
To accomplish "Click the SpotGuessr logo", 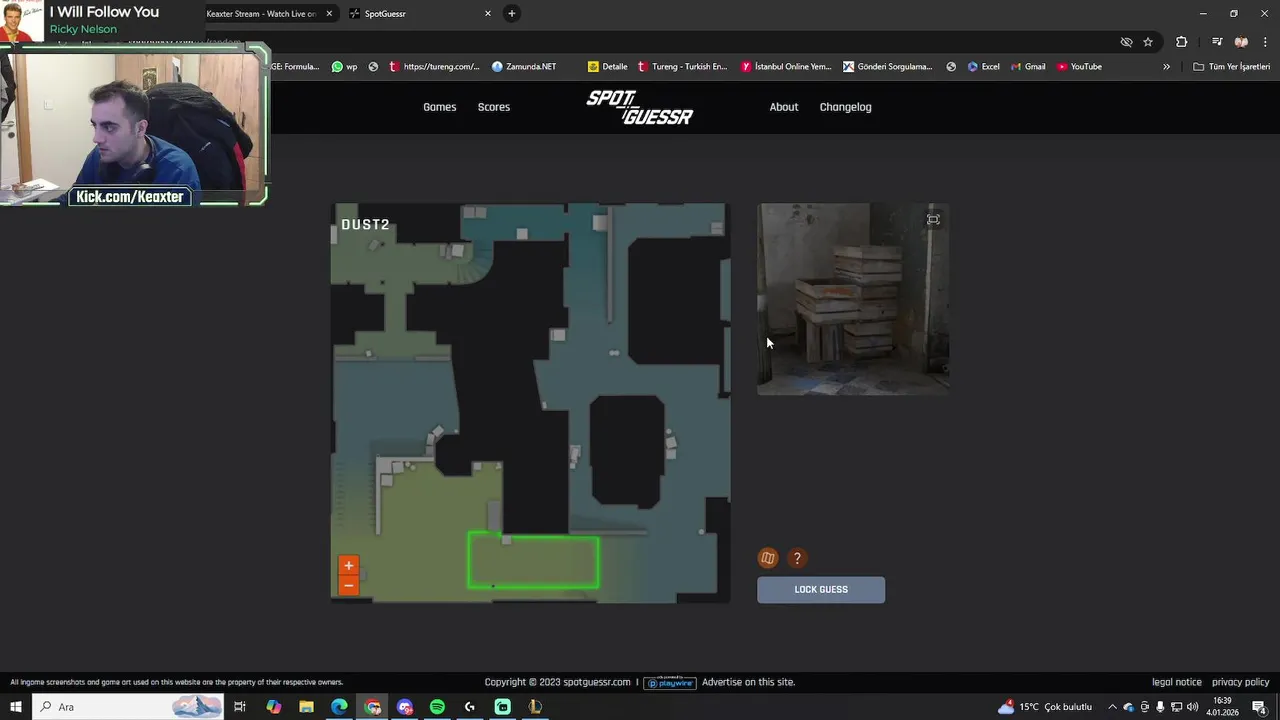I will point(640,107).
